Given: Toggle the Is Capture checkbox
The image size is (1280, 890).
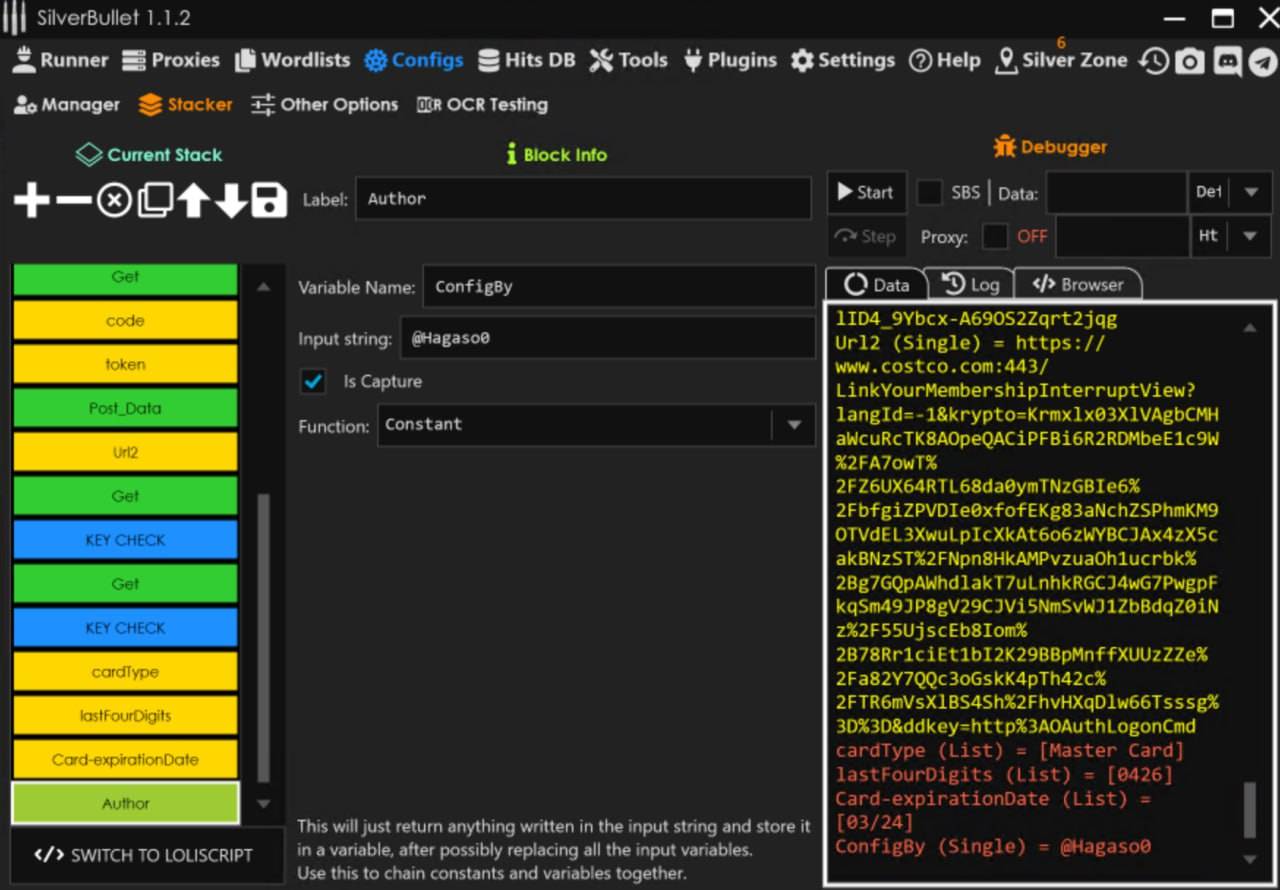Looking at the screenshot, I should pyautogui.click(x=314, y=381).
